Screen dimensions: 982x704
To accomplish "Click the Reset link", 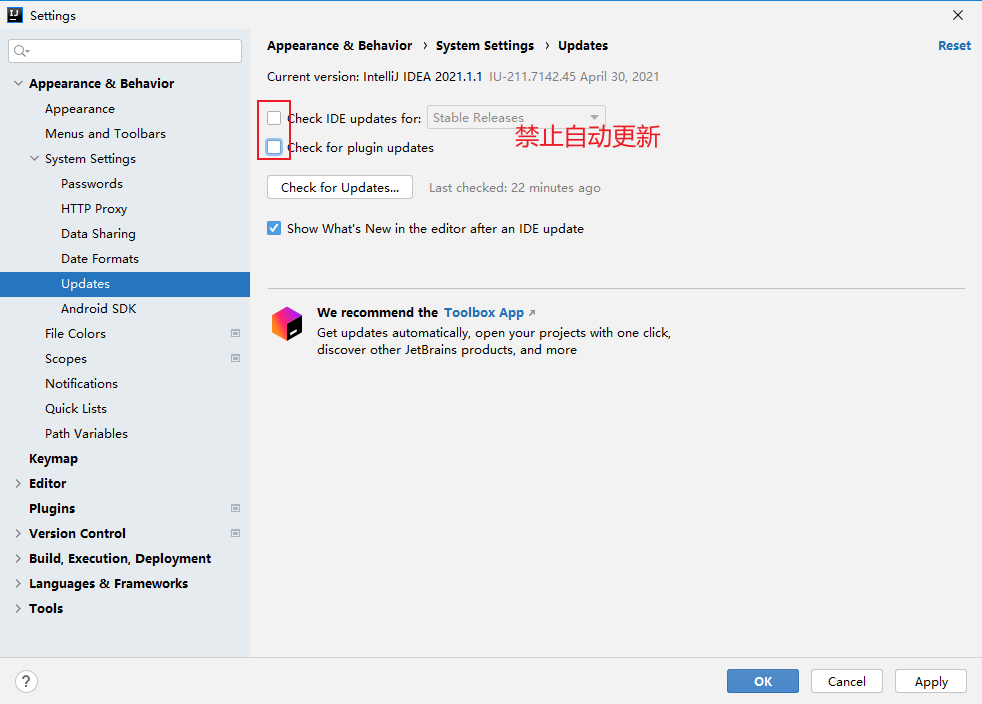I will (x=954, y=46).
